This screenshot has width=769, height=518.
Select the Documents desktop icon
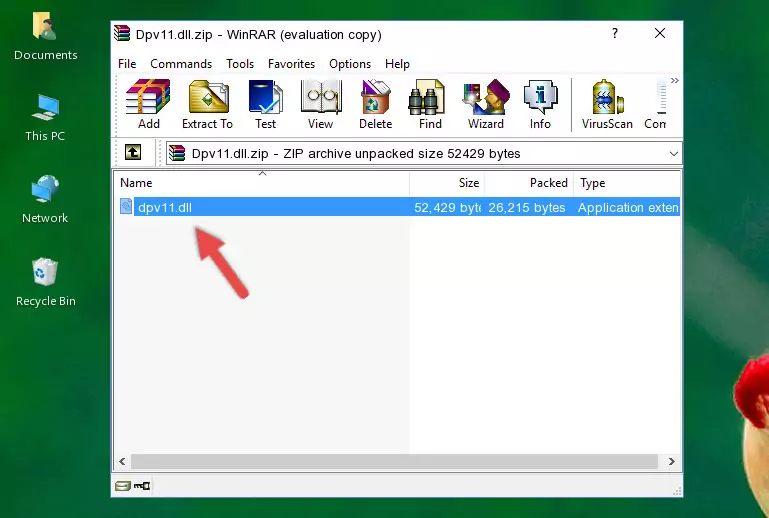point(45,36)
